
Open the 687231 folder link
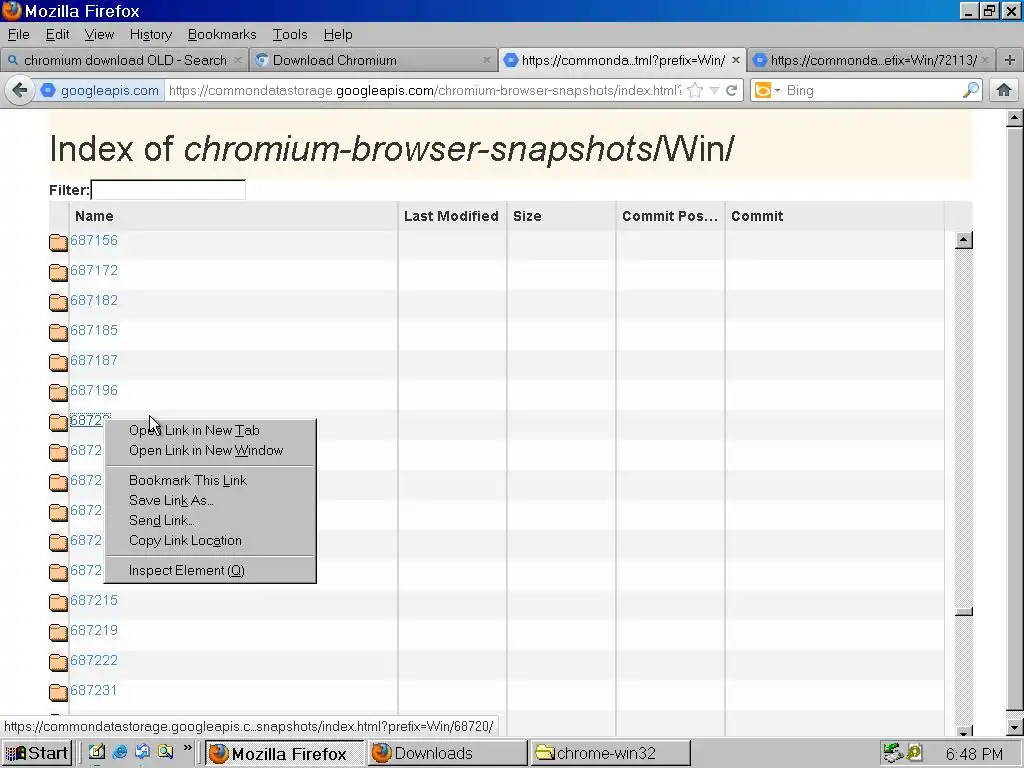click(x=94, y=690)
